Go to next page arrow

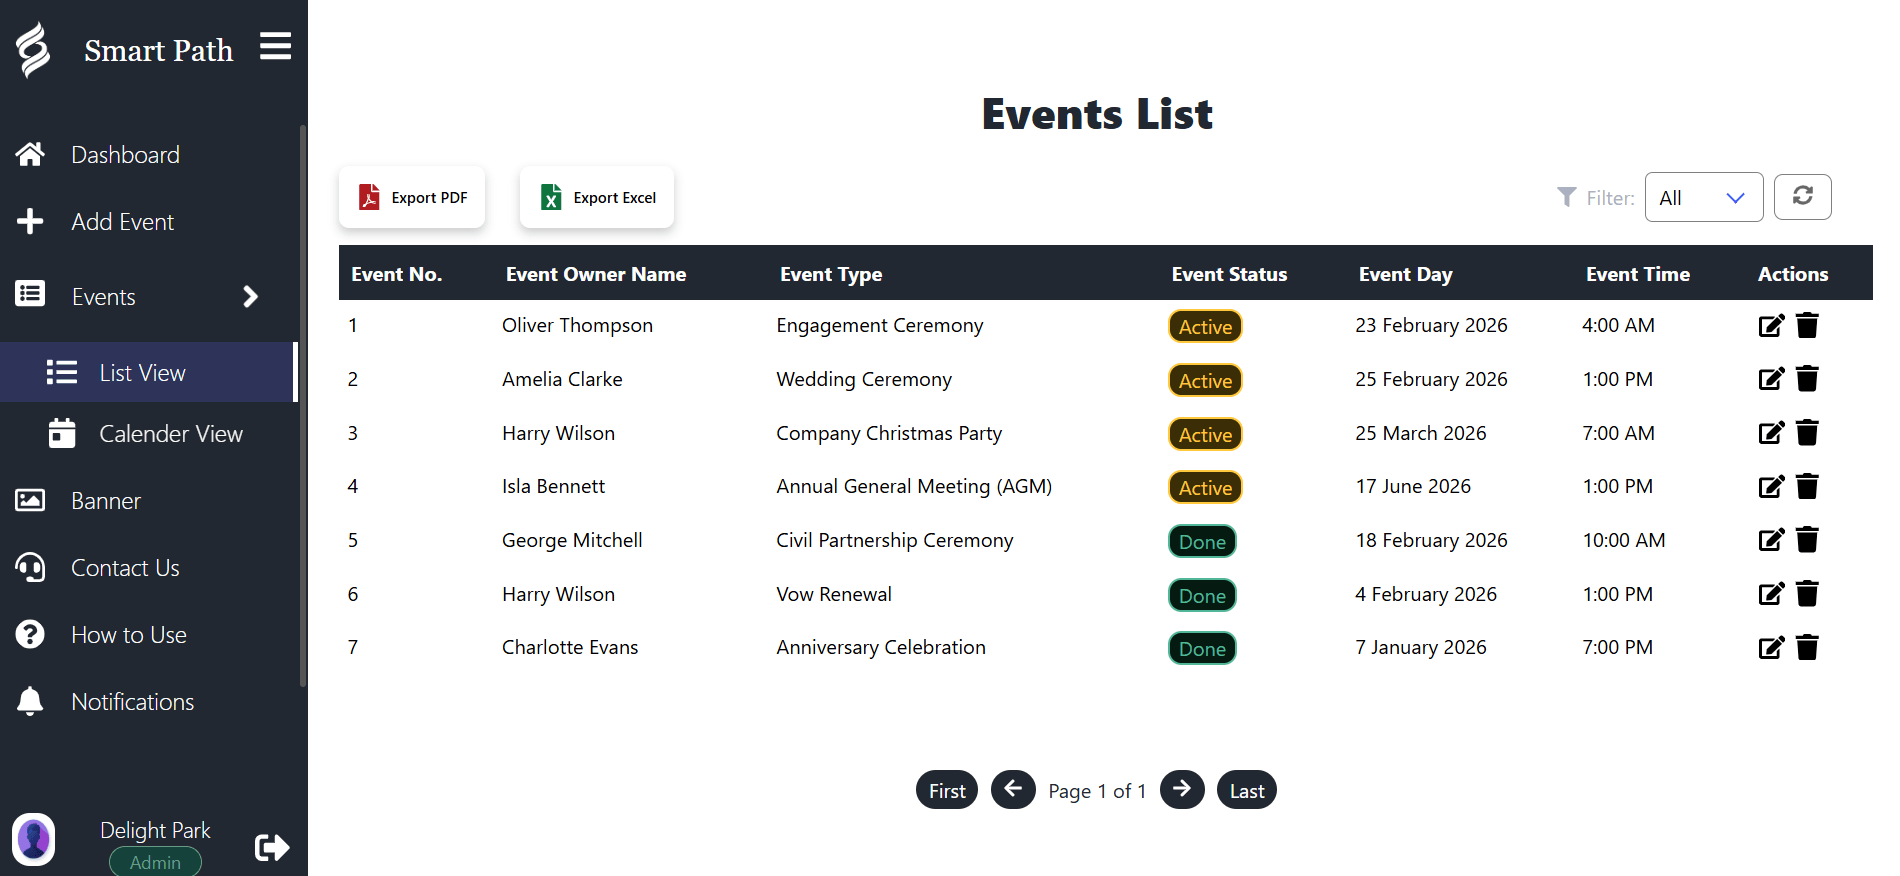point(1181,790)
